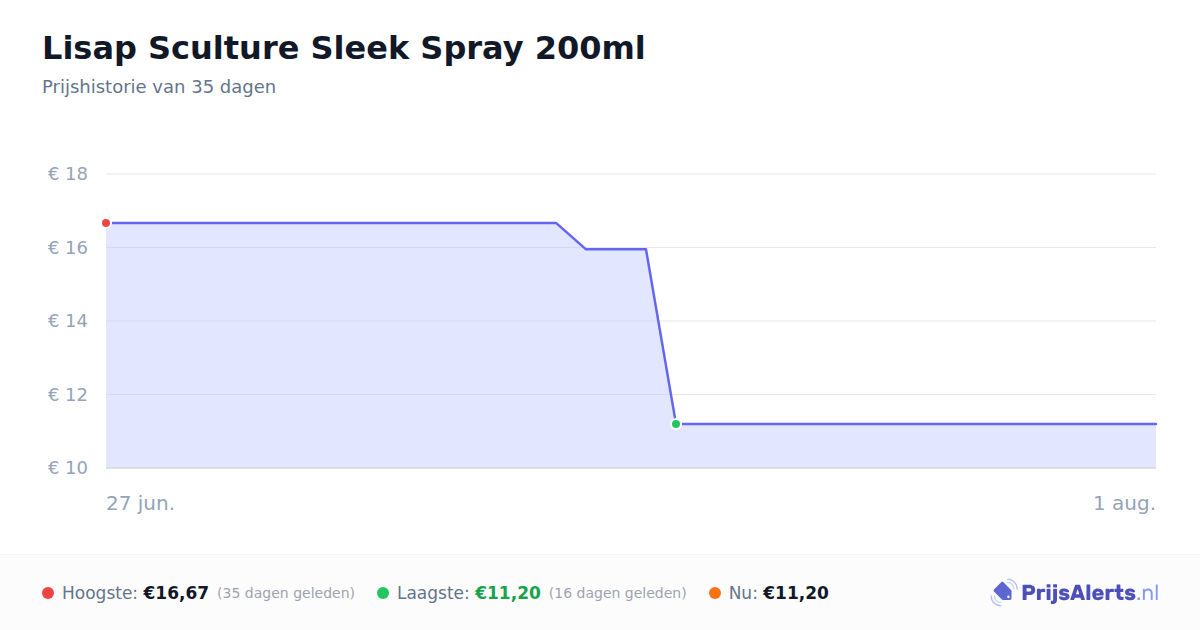Click the orange Nu legend dot
Viewport: 1200px width, 630px height.
tap(715, 593)
